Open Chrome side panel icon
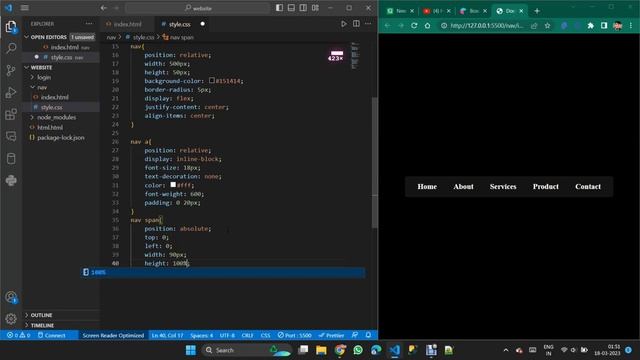 604,25
